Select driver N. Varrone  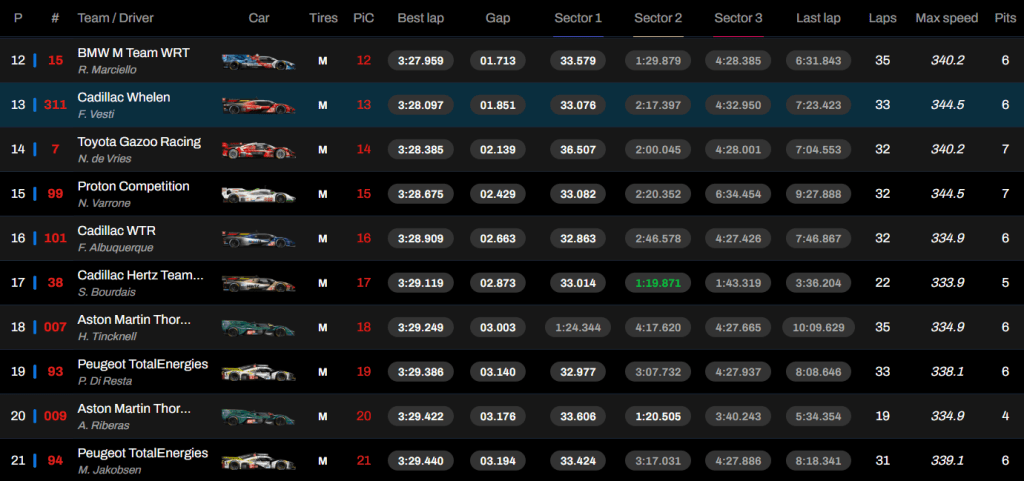[104, 203]
